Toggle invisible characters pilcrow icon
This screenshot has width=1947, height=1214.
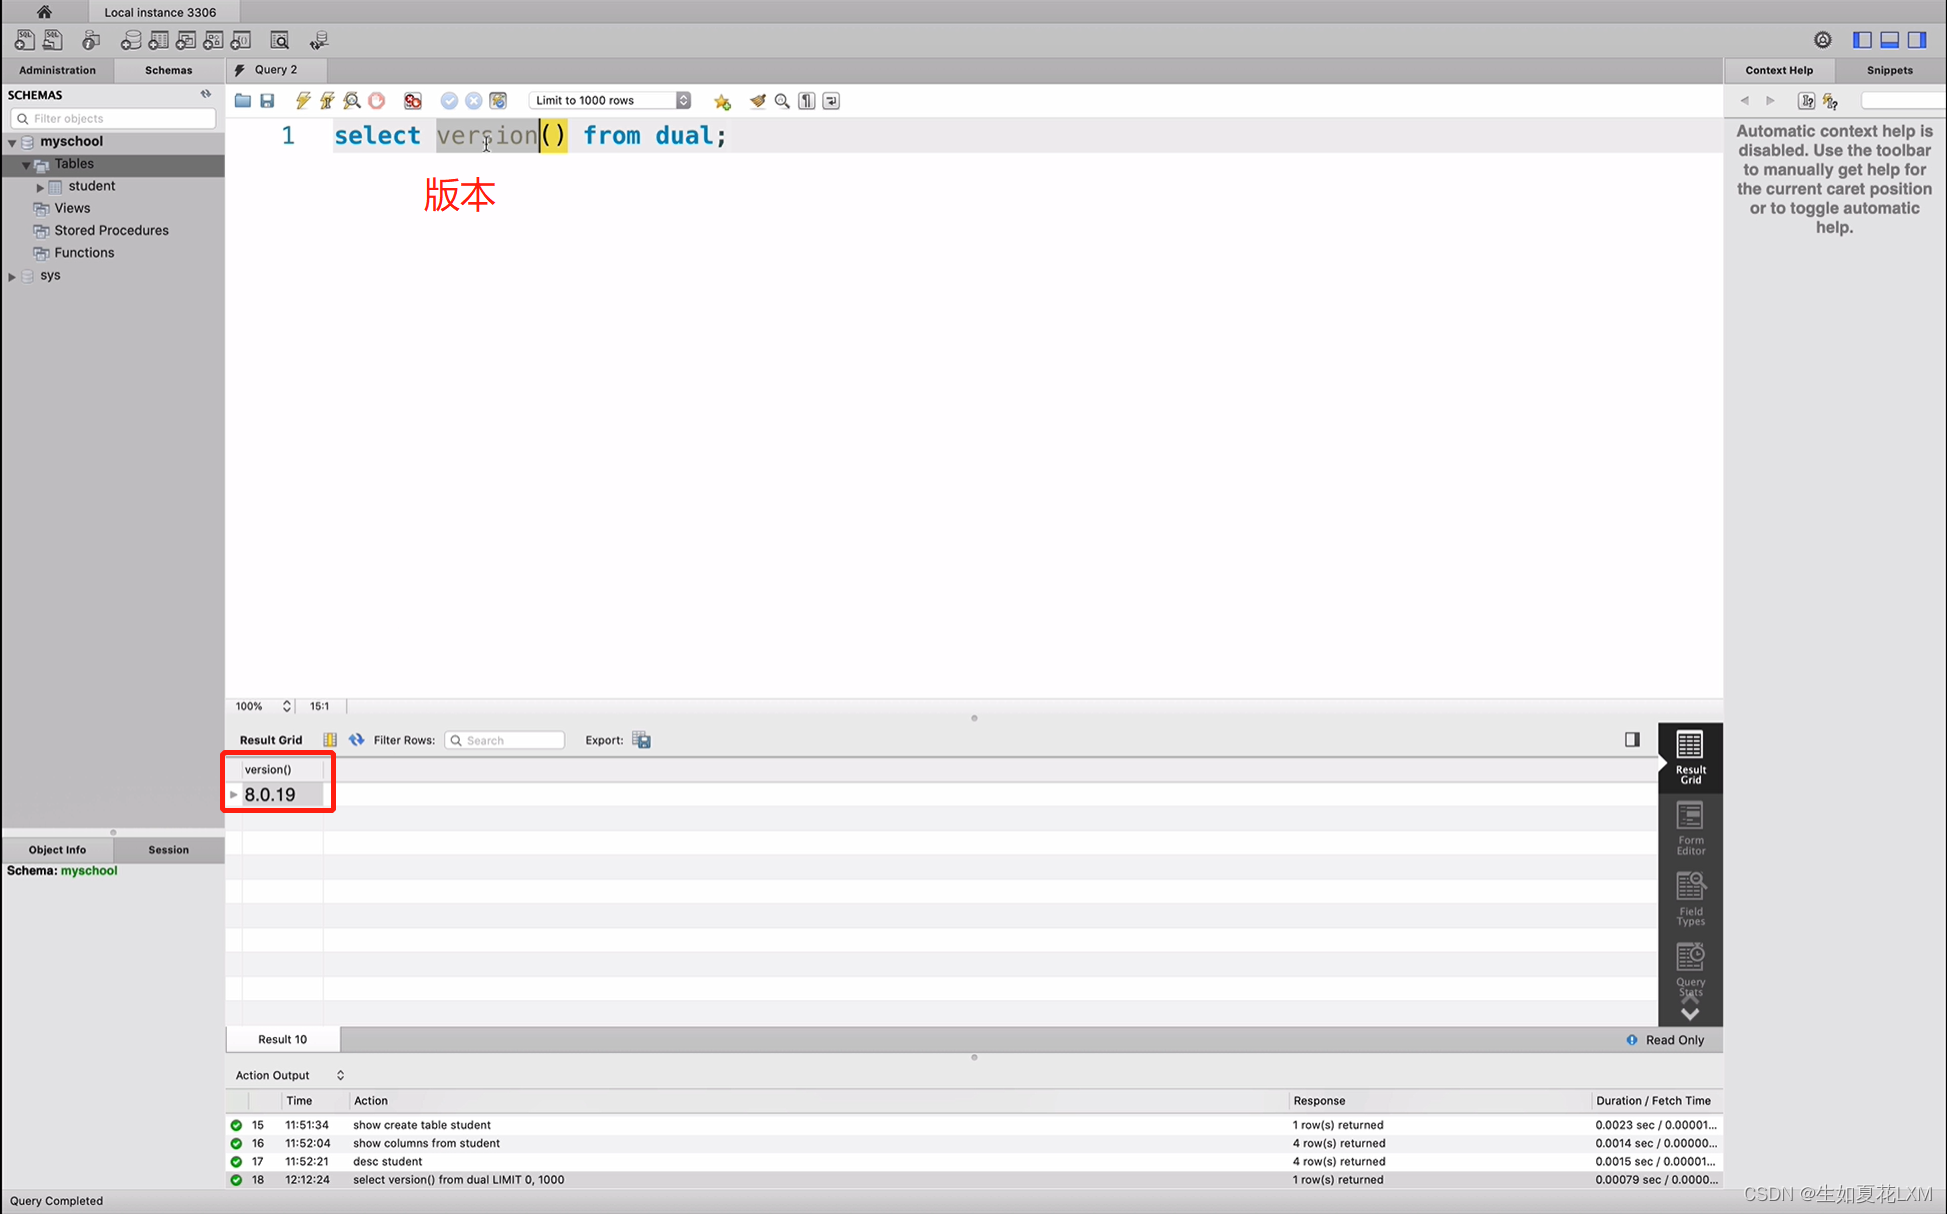pyautogui.click(x=807, y=100)
